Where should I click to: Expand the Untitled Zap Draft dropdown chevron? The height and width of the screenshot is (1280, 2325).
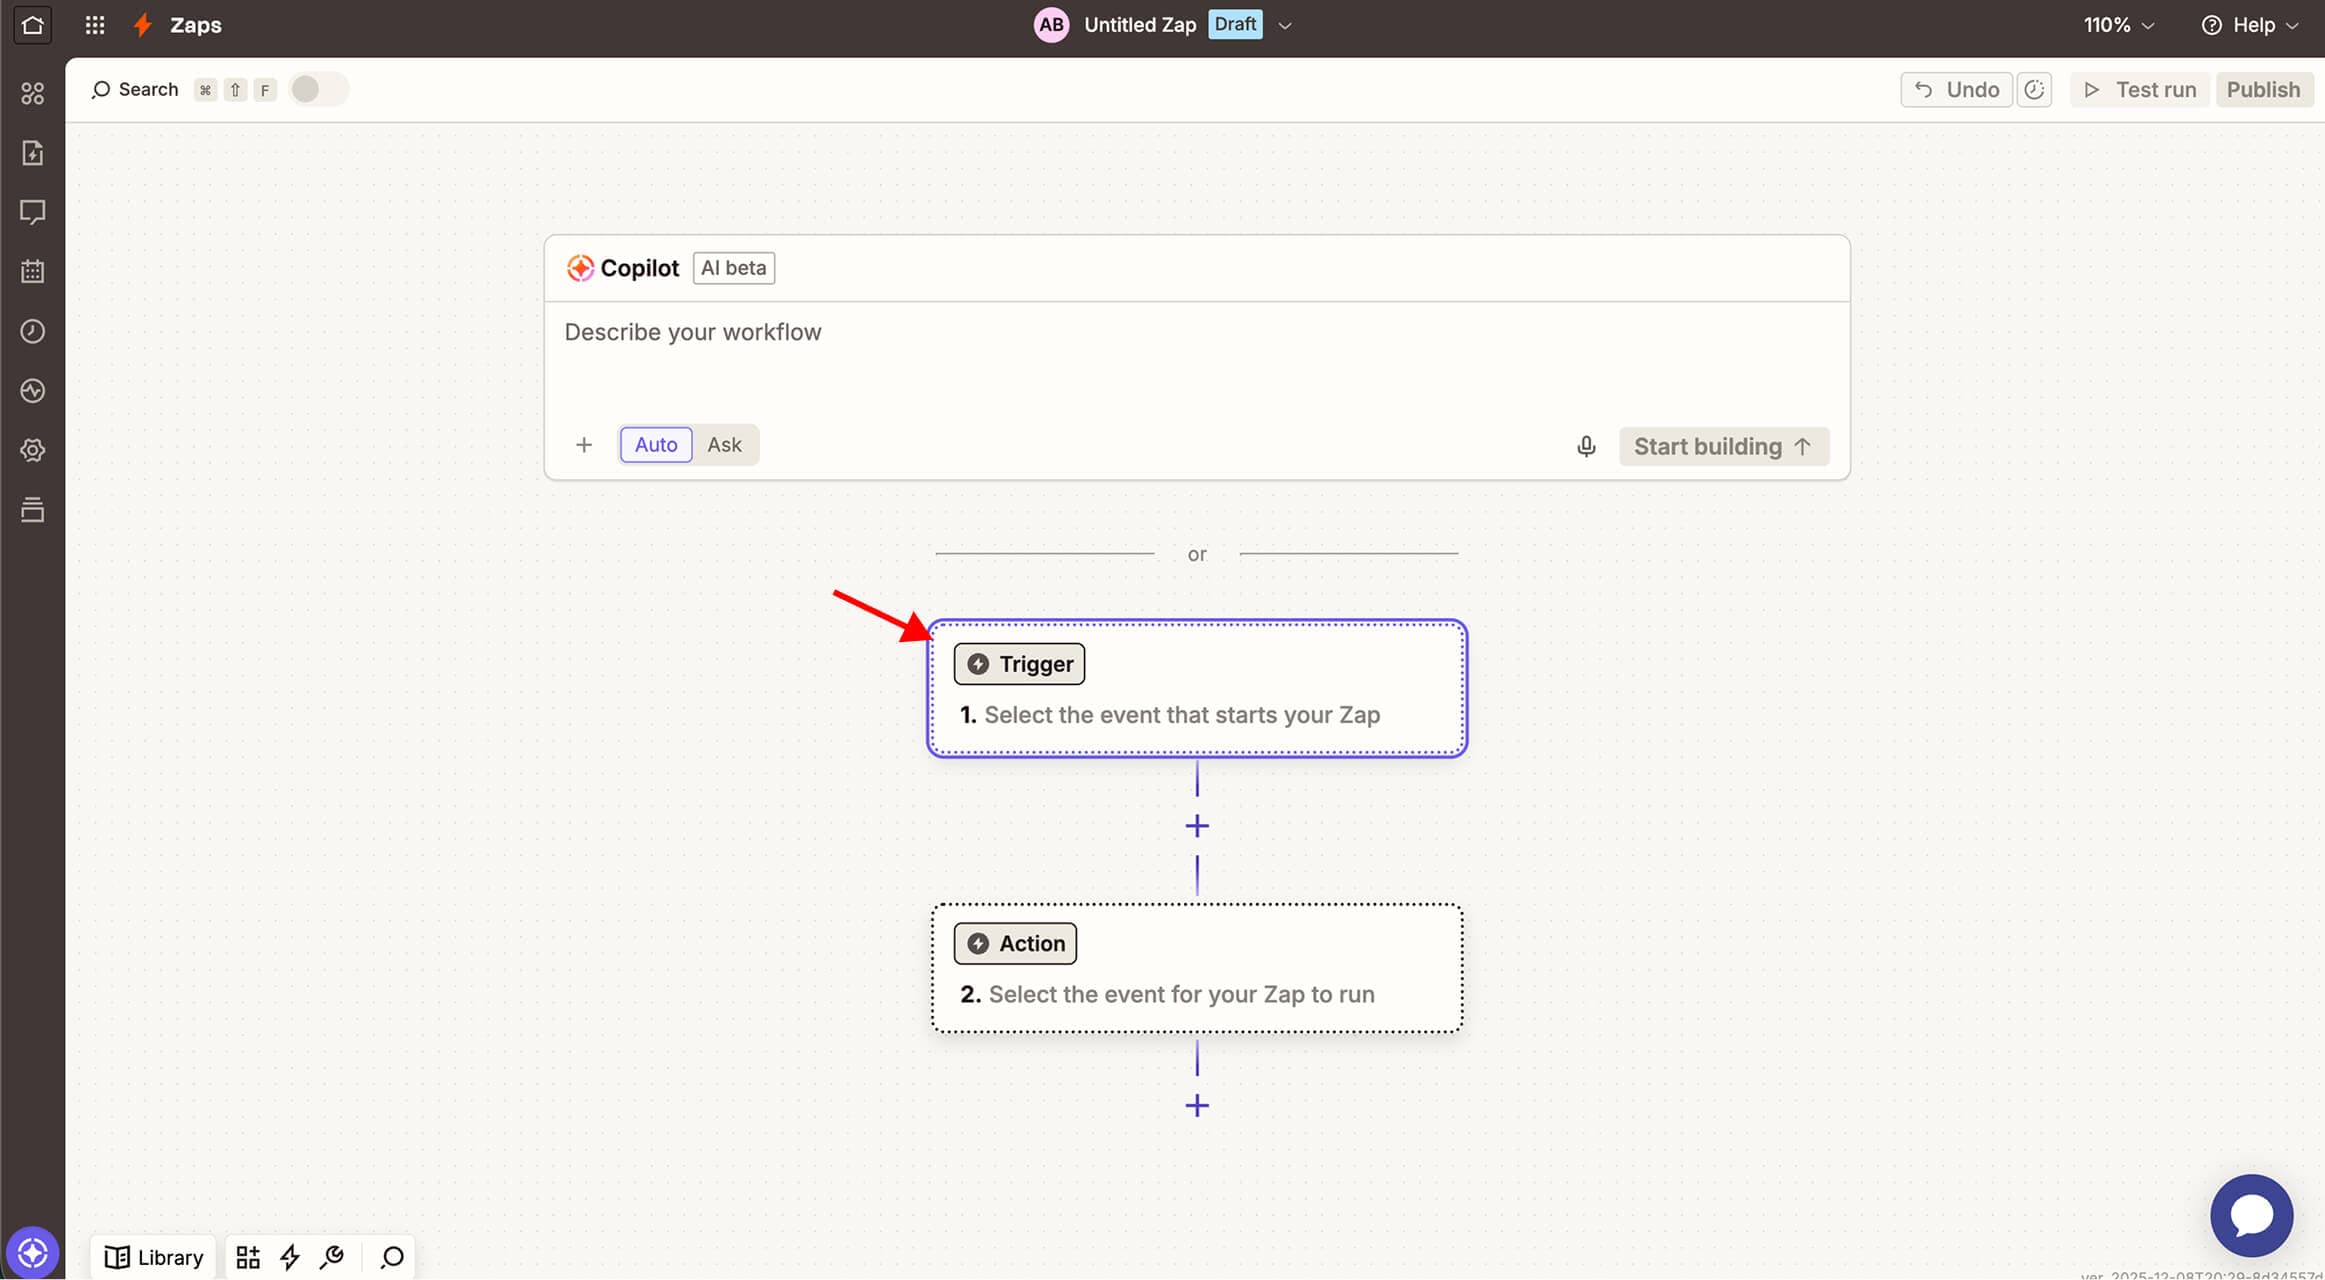(x=1285, y=26)
